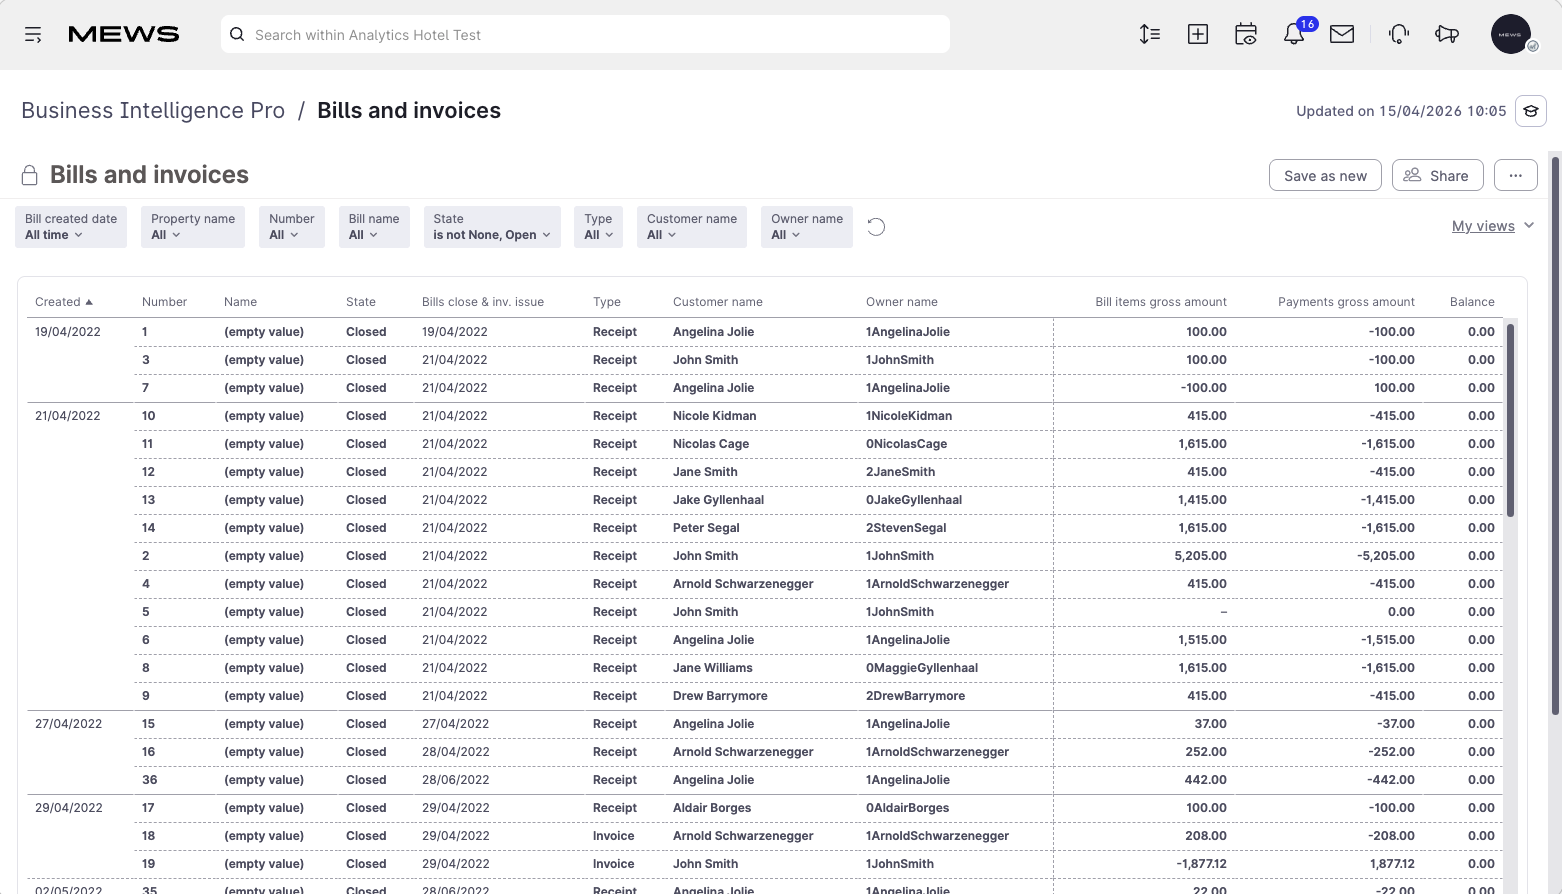This screenshot has width=1562, height=894.
Task: Click the 28/06/2022 close date for bill 36
Action: click(x=455, y=780)
